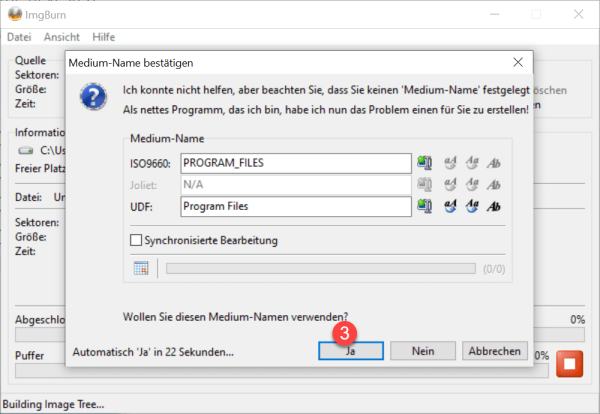The width and height of the screenshot is (600, 414).
Task: Click the medium name progress bar
Action: 321,269
